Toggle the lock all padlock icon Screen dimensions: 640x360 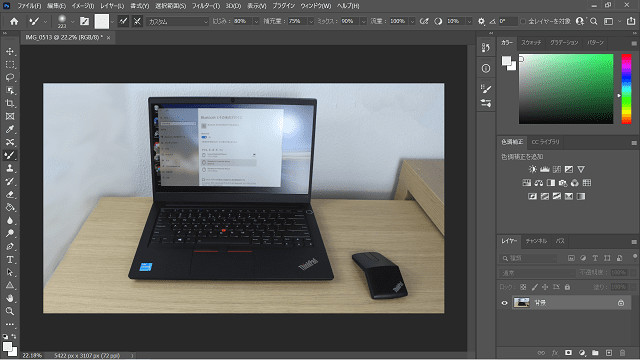click(567, 287)
